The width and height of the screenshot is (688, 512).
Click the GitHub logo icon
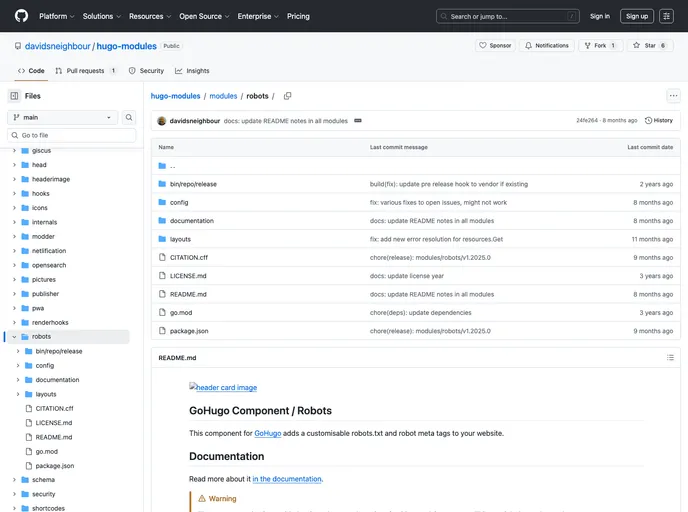click(x=21, y=16)
